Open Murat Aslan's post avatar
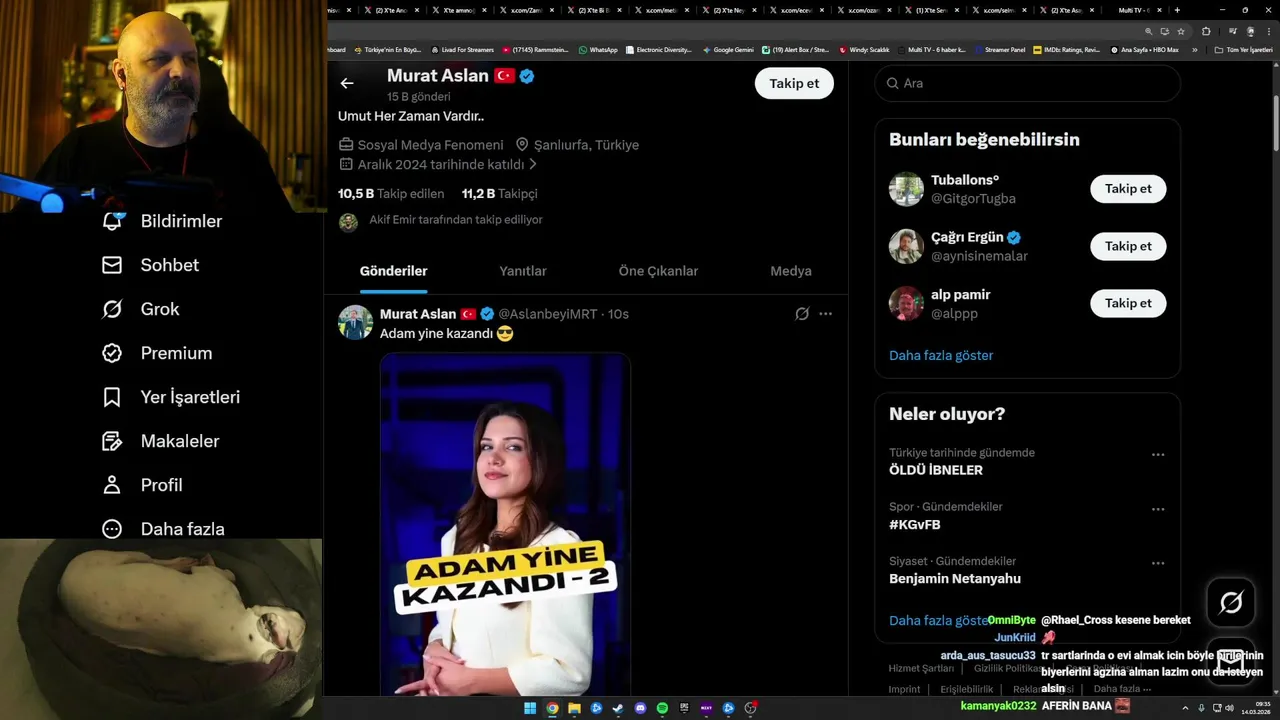Screen dimensions: 1280x720 355,322
